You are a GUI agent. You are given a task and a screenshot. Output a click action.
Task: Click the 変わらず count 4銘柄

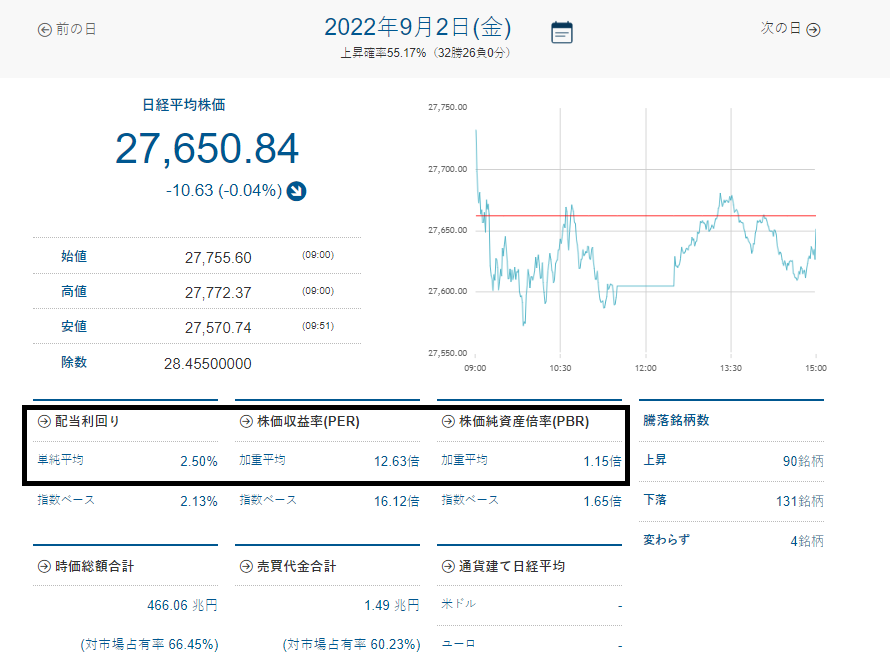807,541
